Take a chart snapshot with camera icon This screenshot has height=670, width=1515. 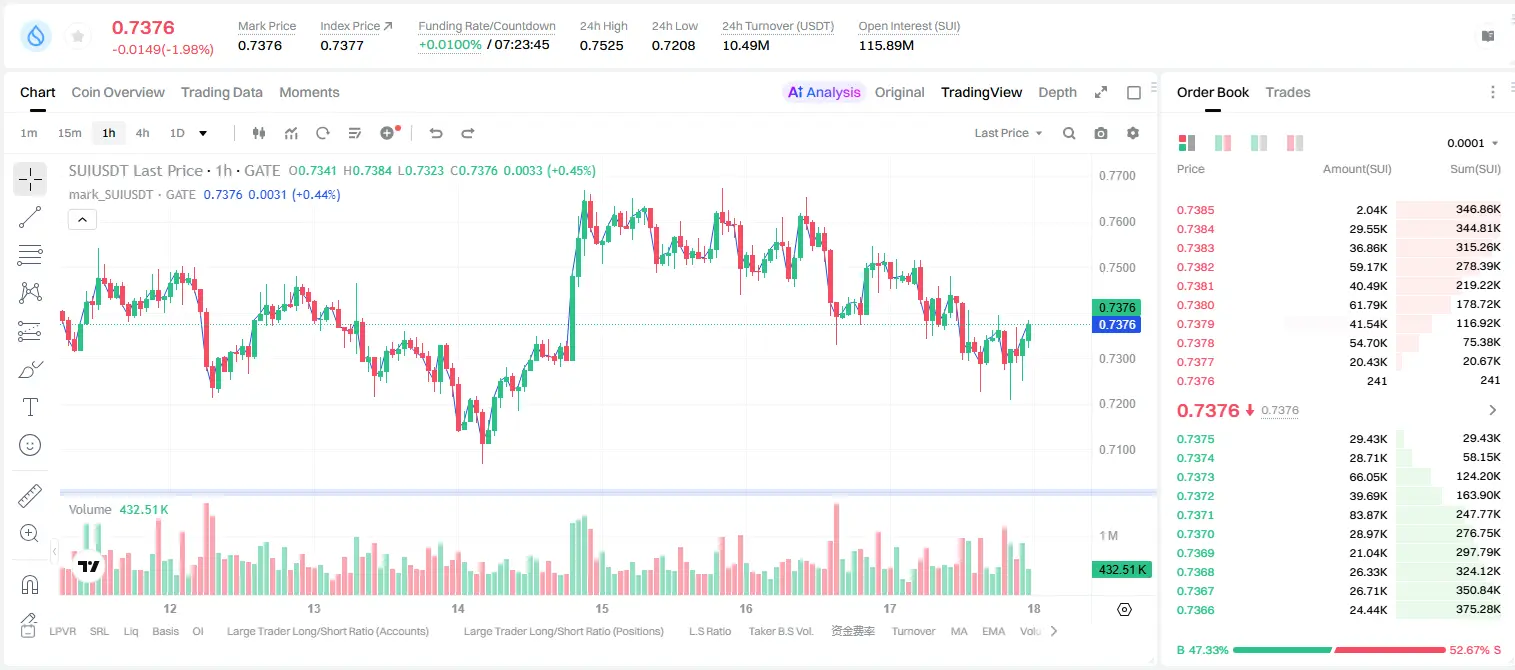click(x=1101, y=133)
